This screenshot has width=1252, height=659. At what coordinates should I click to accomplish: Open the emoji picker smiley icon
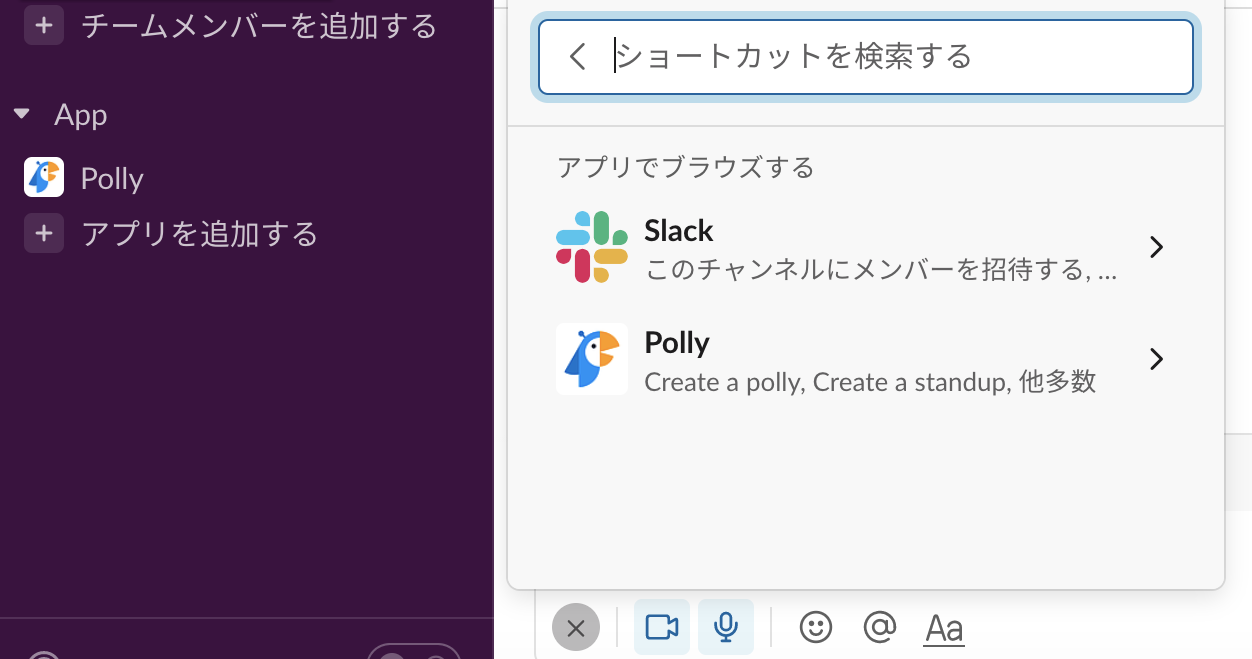816,627
